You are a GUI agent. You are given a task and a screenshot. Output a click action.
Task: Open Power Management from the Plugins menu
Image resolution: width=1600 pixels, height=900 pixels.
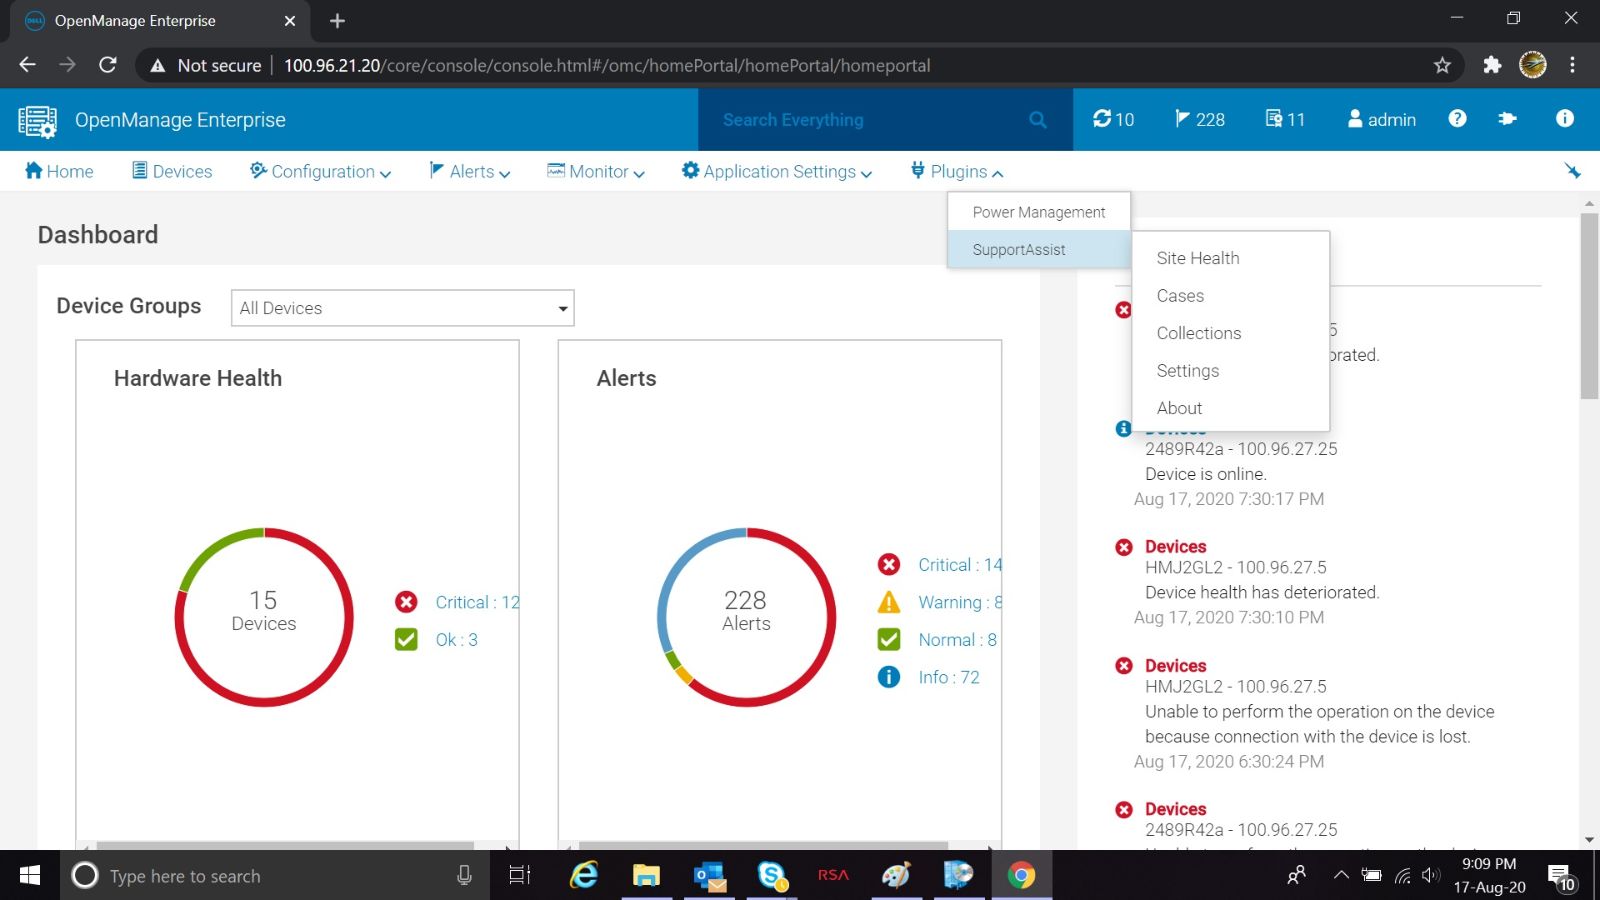click(x=1038, y=212)
